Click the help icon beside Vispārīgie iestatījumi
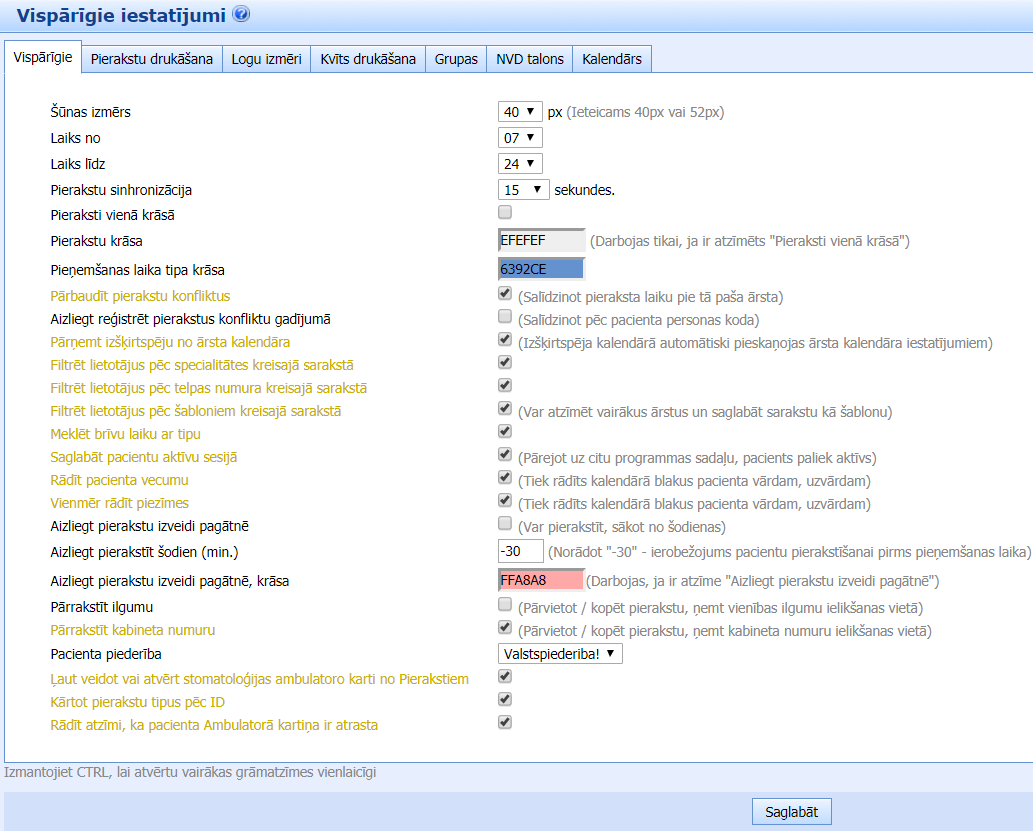Viewport: 1033px width, 831px height. (x=241, y=14)
